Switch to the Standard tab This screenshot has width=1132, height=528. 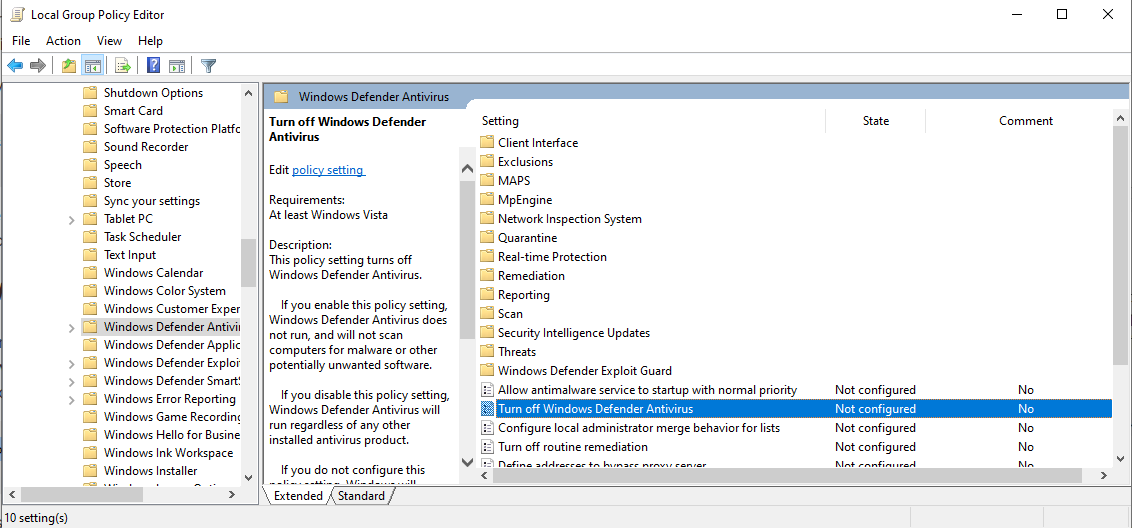tap(361, 496)
